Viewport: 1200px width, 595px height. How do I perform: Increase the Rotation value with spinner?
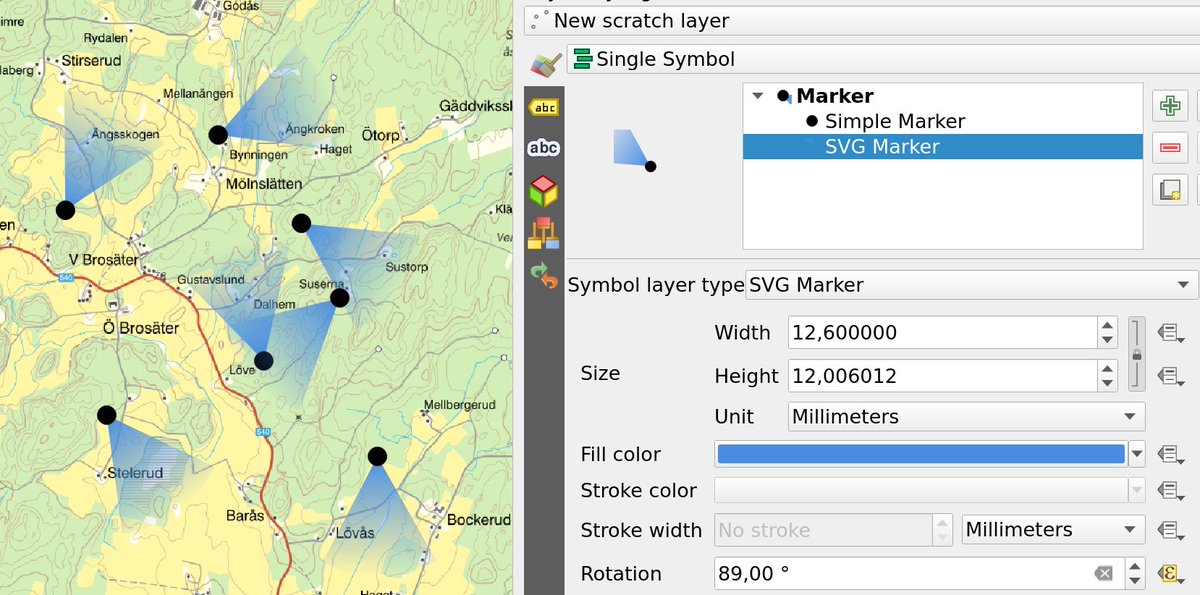[1135, 566]
